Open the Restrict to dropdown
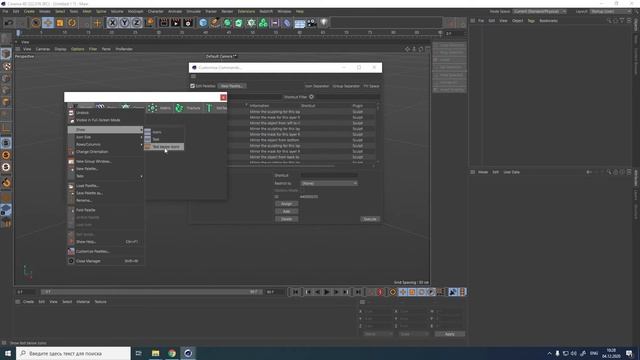Viewport: 640px width, 360px height. 329,183
